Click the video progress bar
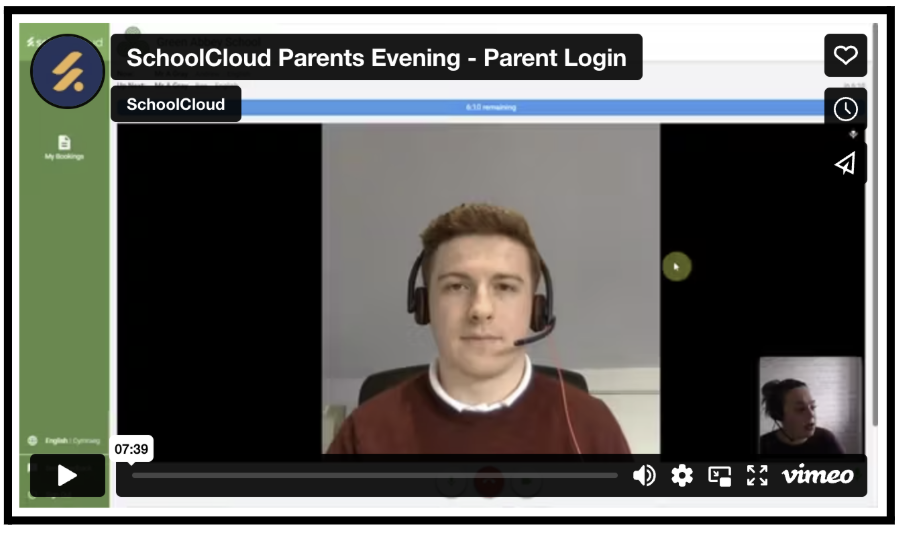This screenshot has height=534, width=902. point(374,475)
